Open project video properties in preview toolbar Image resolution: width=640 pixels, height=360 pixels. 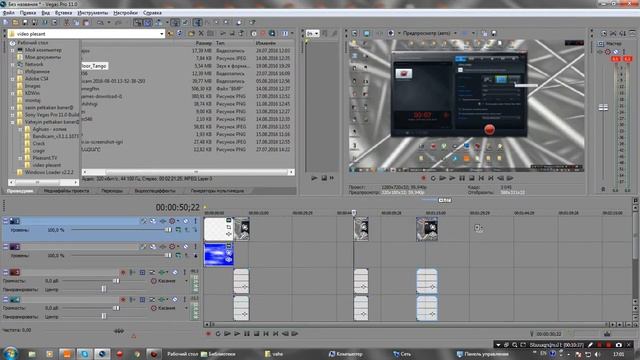coord(354,33)
